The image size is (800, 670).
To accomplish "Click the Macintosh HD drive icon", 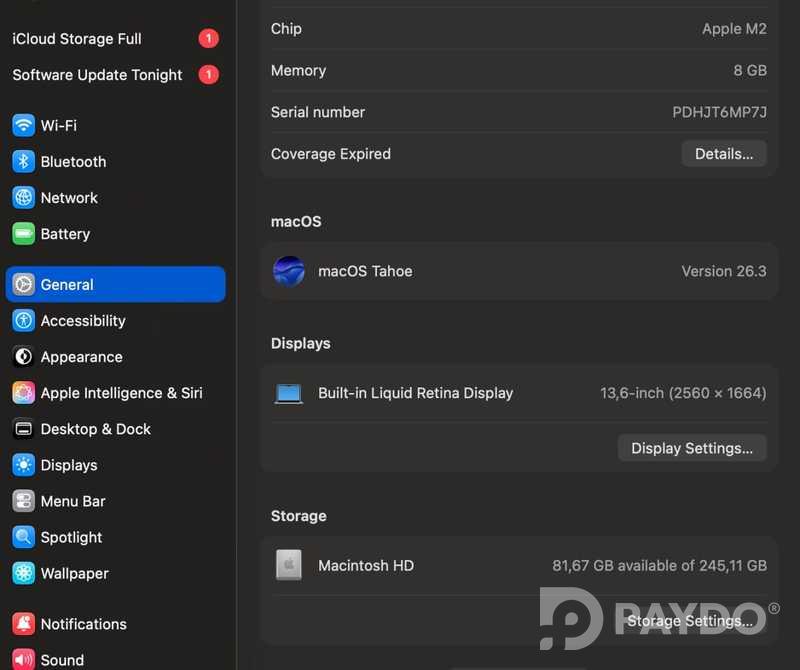I will tap(289, 565).
